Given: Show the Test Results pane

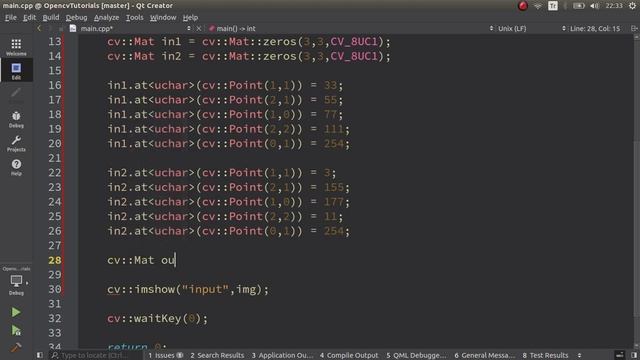Looking at the screenshot, I should 545,356.
